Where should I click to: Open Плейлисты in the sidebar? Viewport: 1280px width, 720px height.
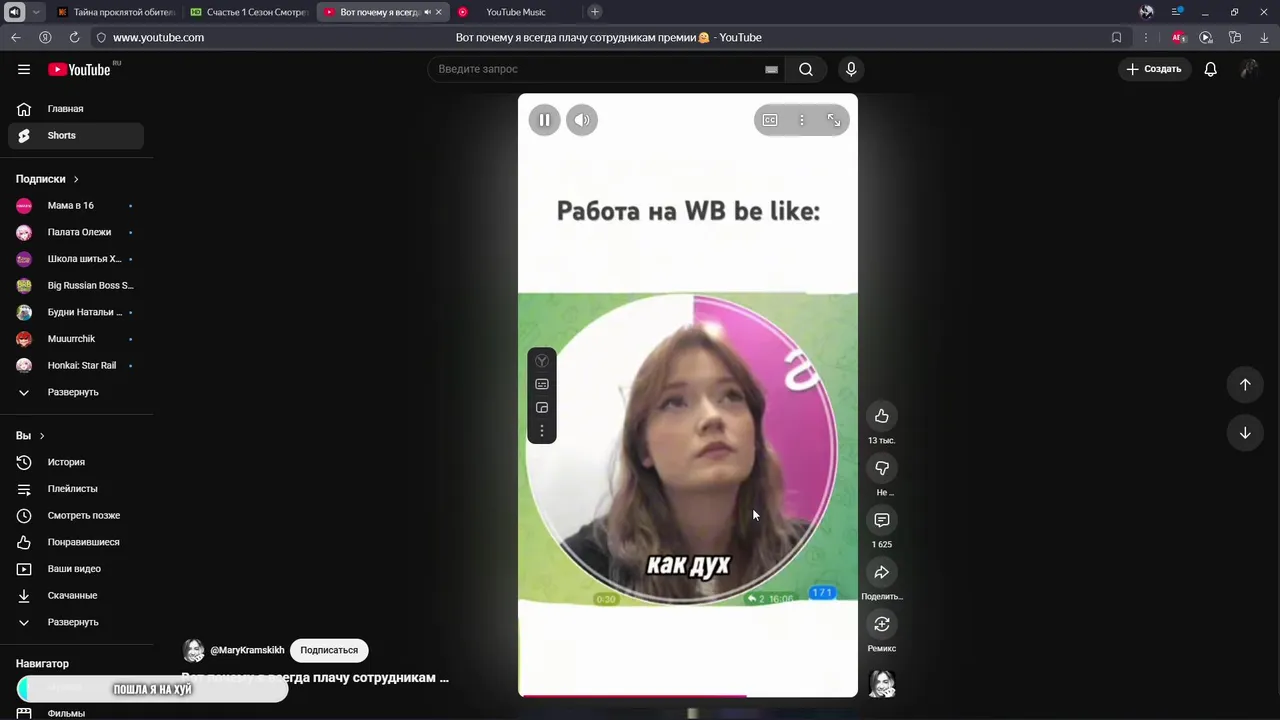pyautogui.click(x=76, y=489)
